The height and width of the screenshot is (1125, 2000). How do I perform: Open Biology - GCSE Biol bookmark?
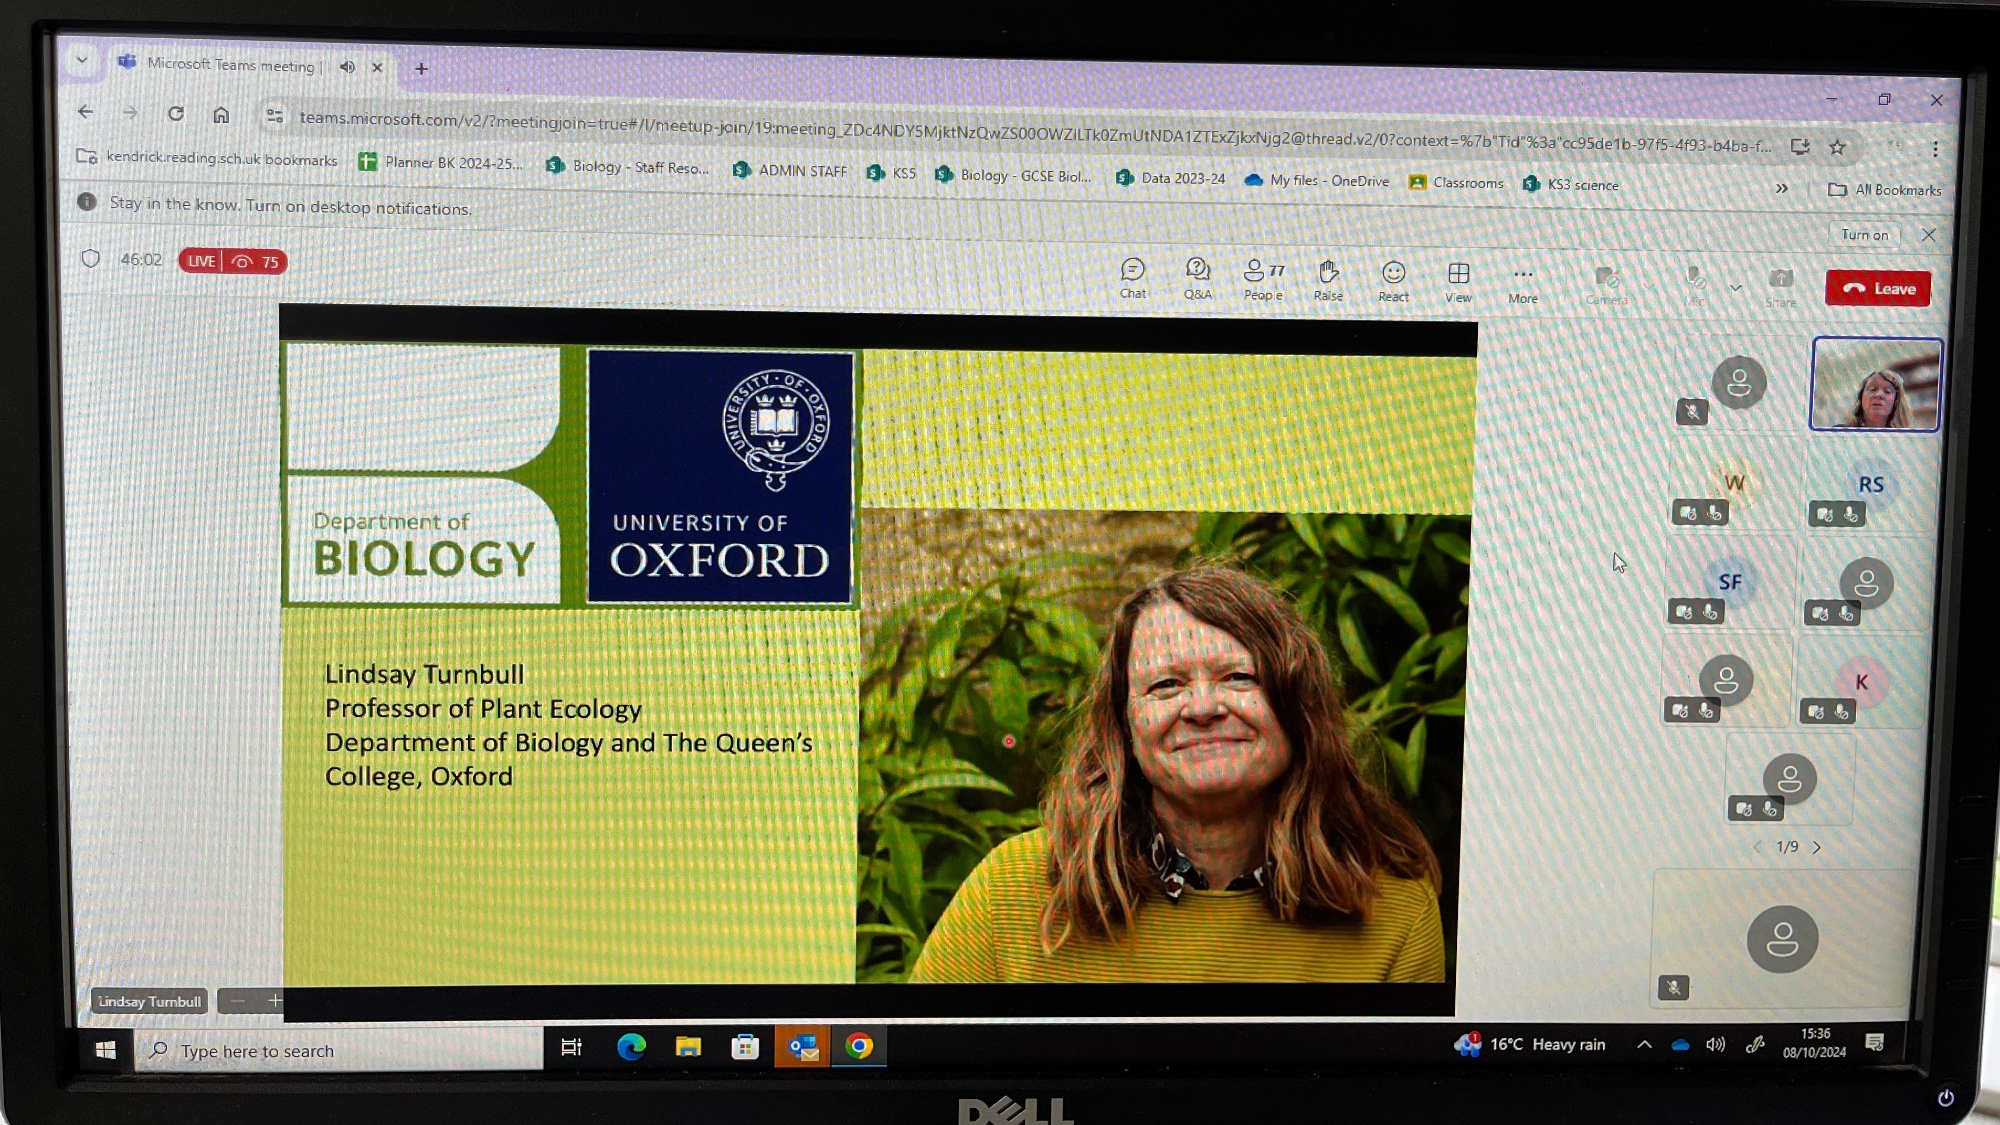click(x=1013, y=176)
